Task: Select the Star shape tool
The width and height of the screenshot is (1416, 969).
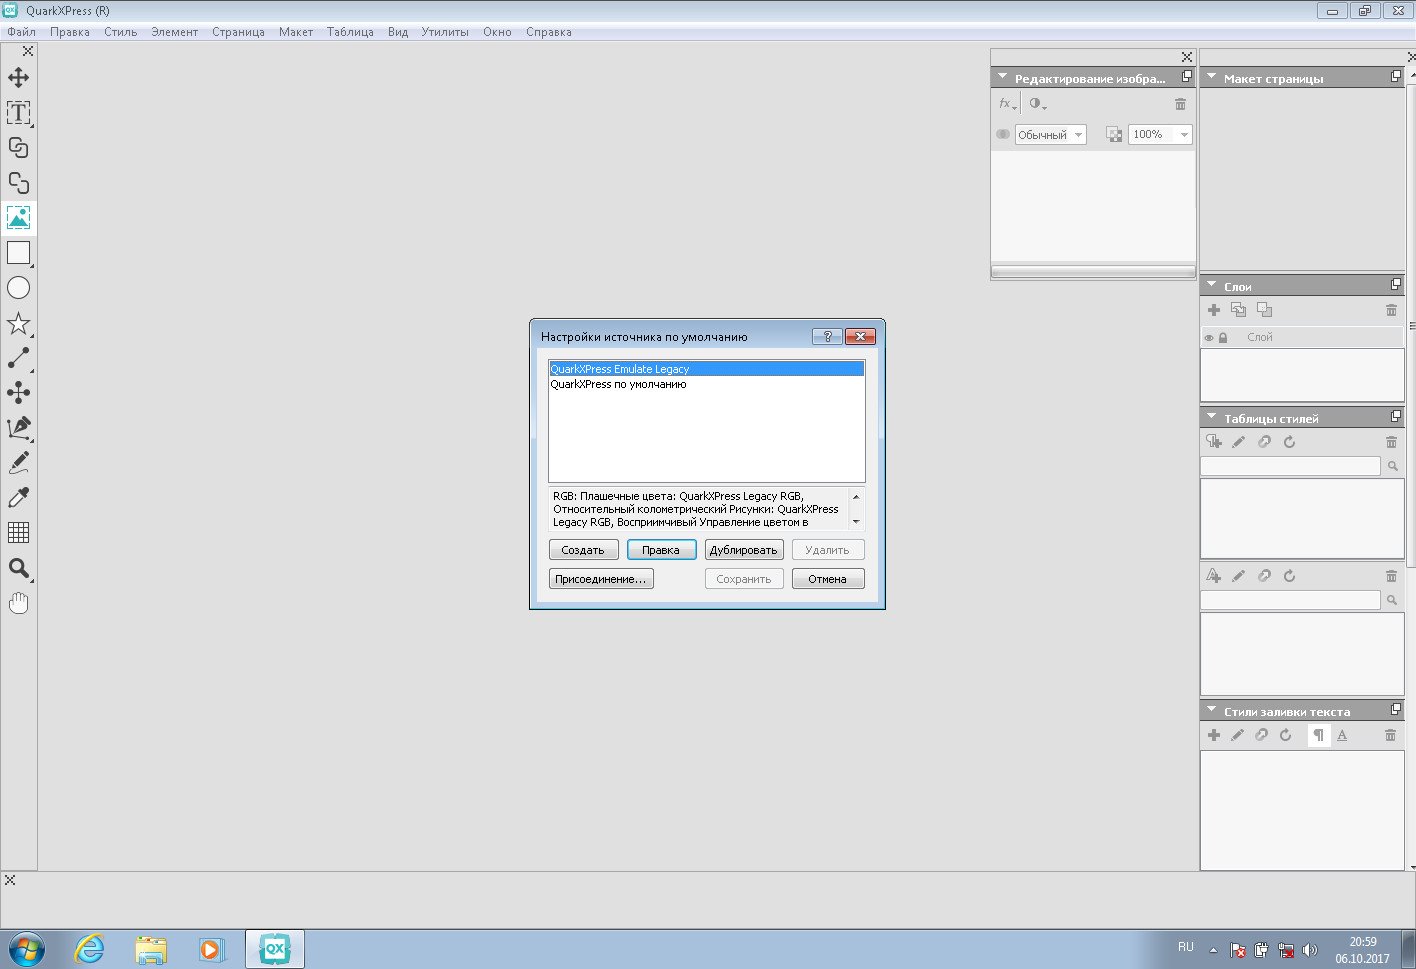Action: click(x=18, y=323)
